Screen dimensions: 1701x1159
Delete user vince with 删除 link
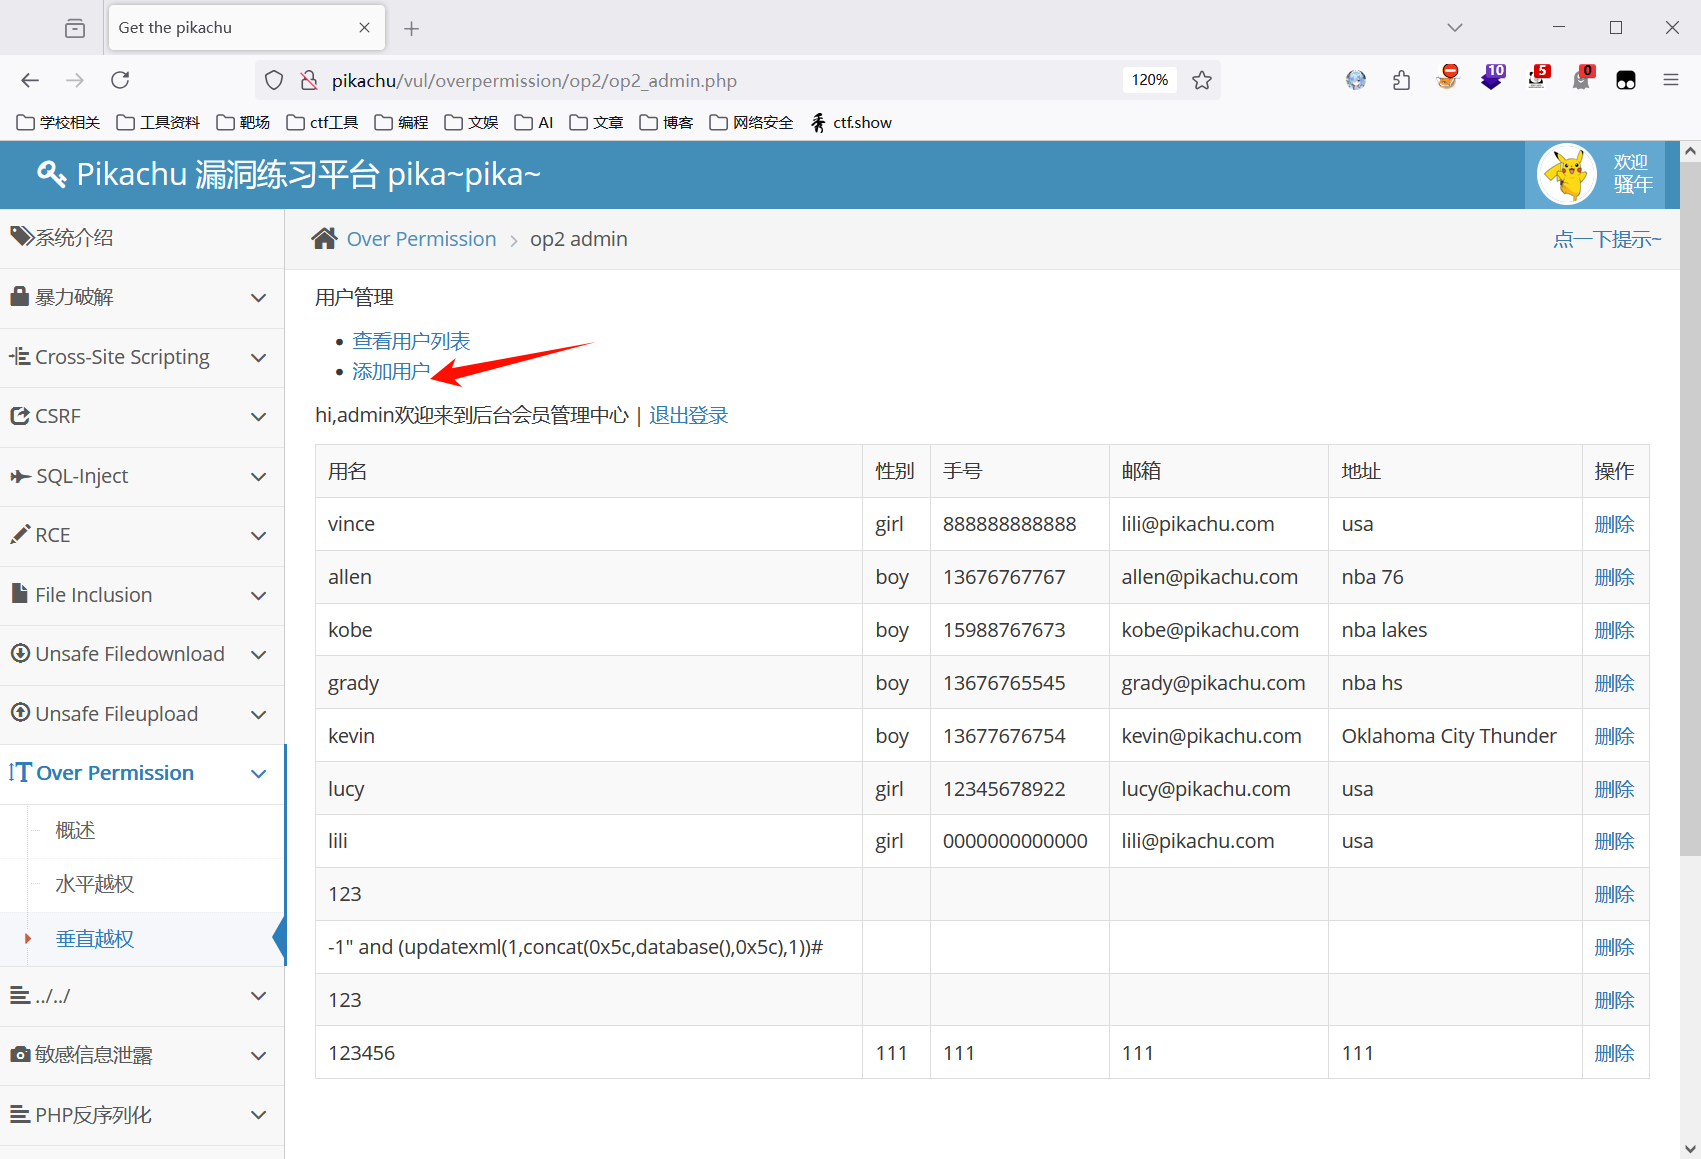coord(1614,524)
